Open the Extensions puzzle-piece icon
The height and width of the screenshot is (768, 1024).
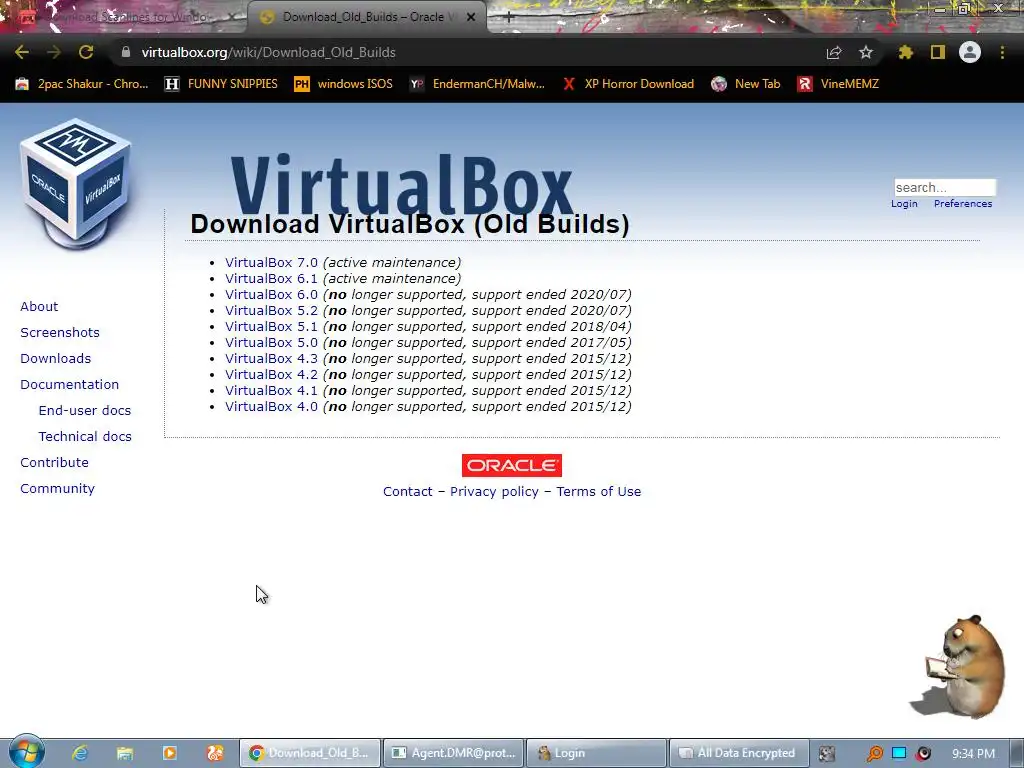(905, 52)
